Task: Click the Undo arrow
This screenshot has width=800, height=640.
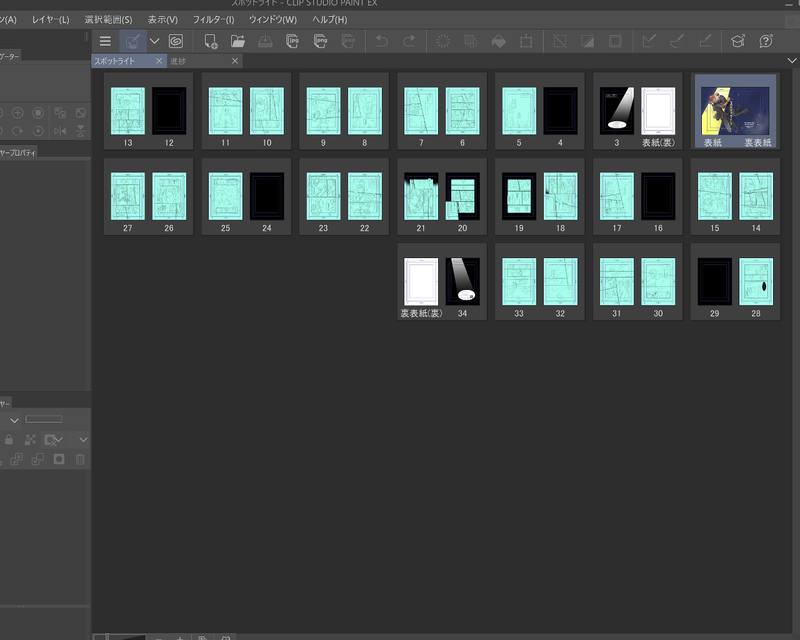Action: (x=382, y=41)
